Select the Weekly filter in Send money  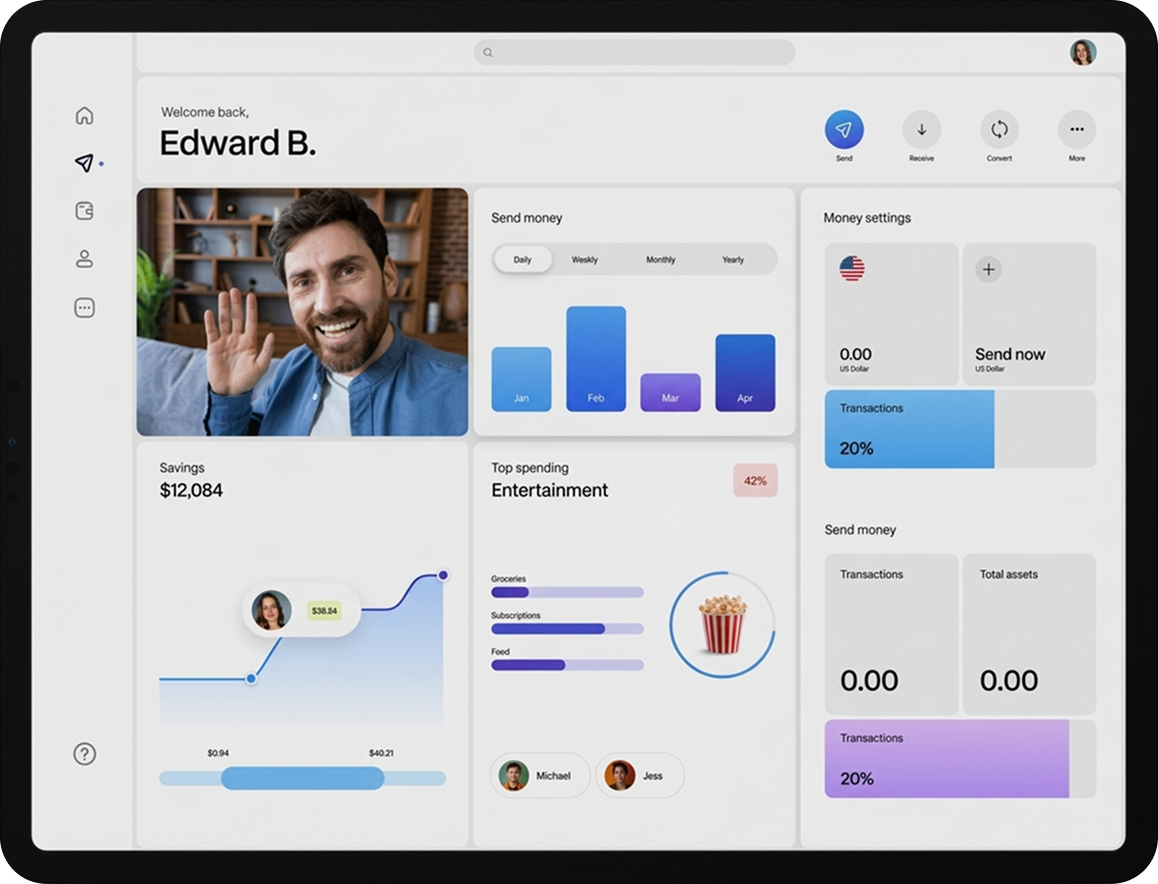click(584, 259)
